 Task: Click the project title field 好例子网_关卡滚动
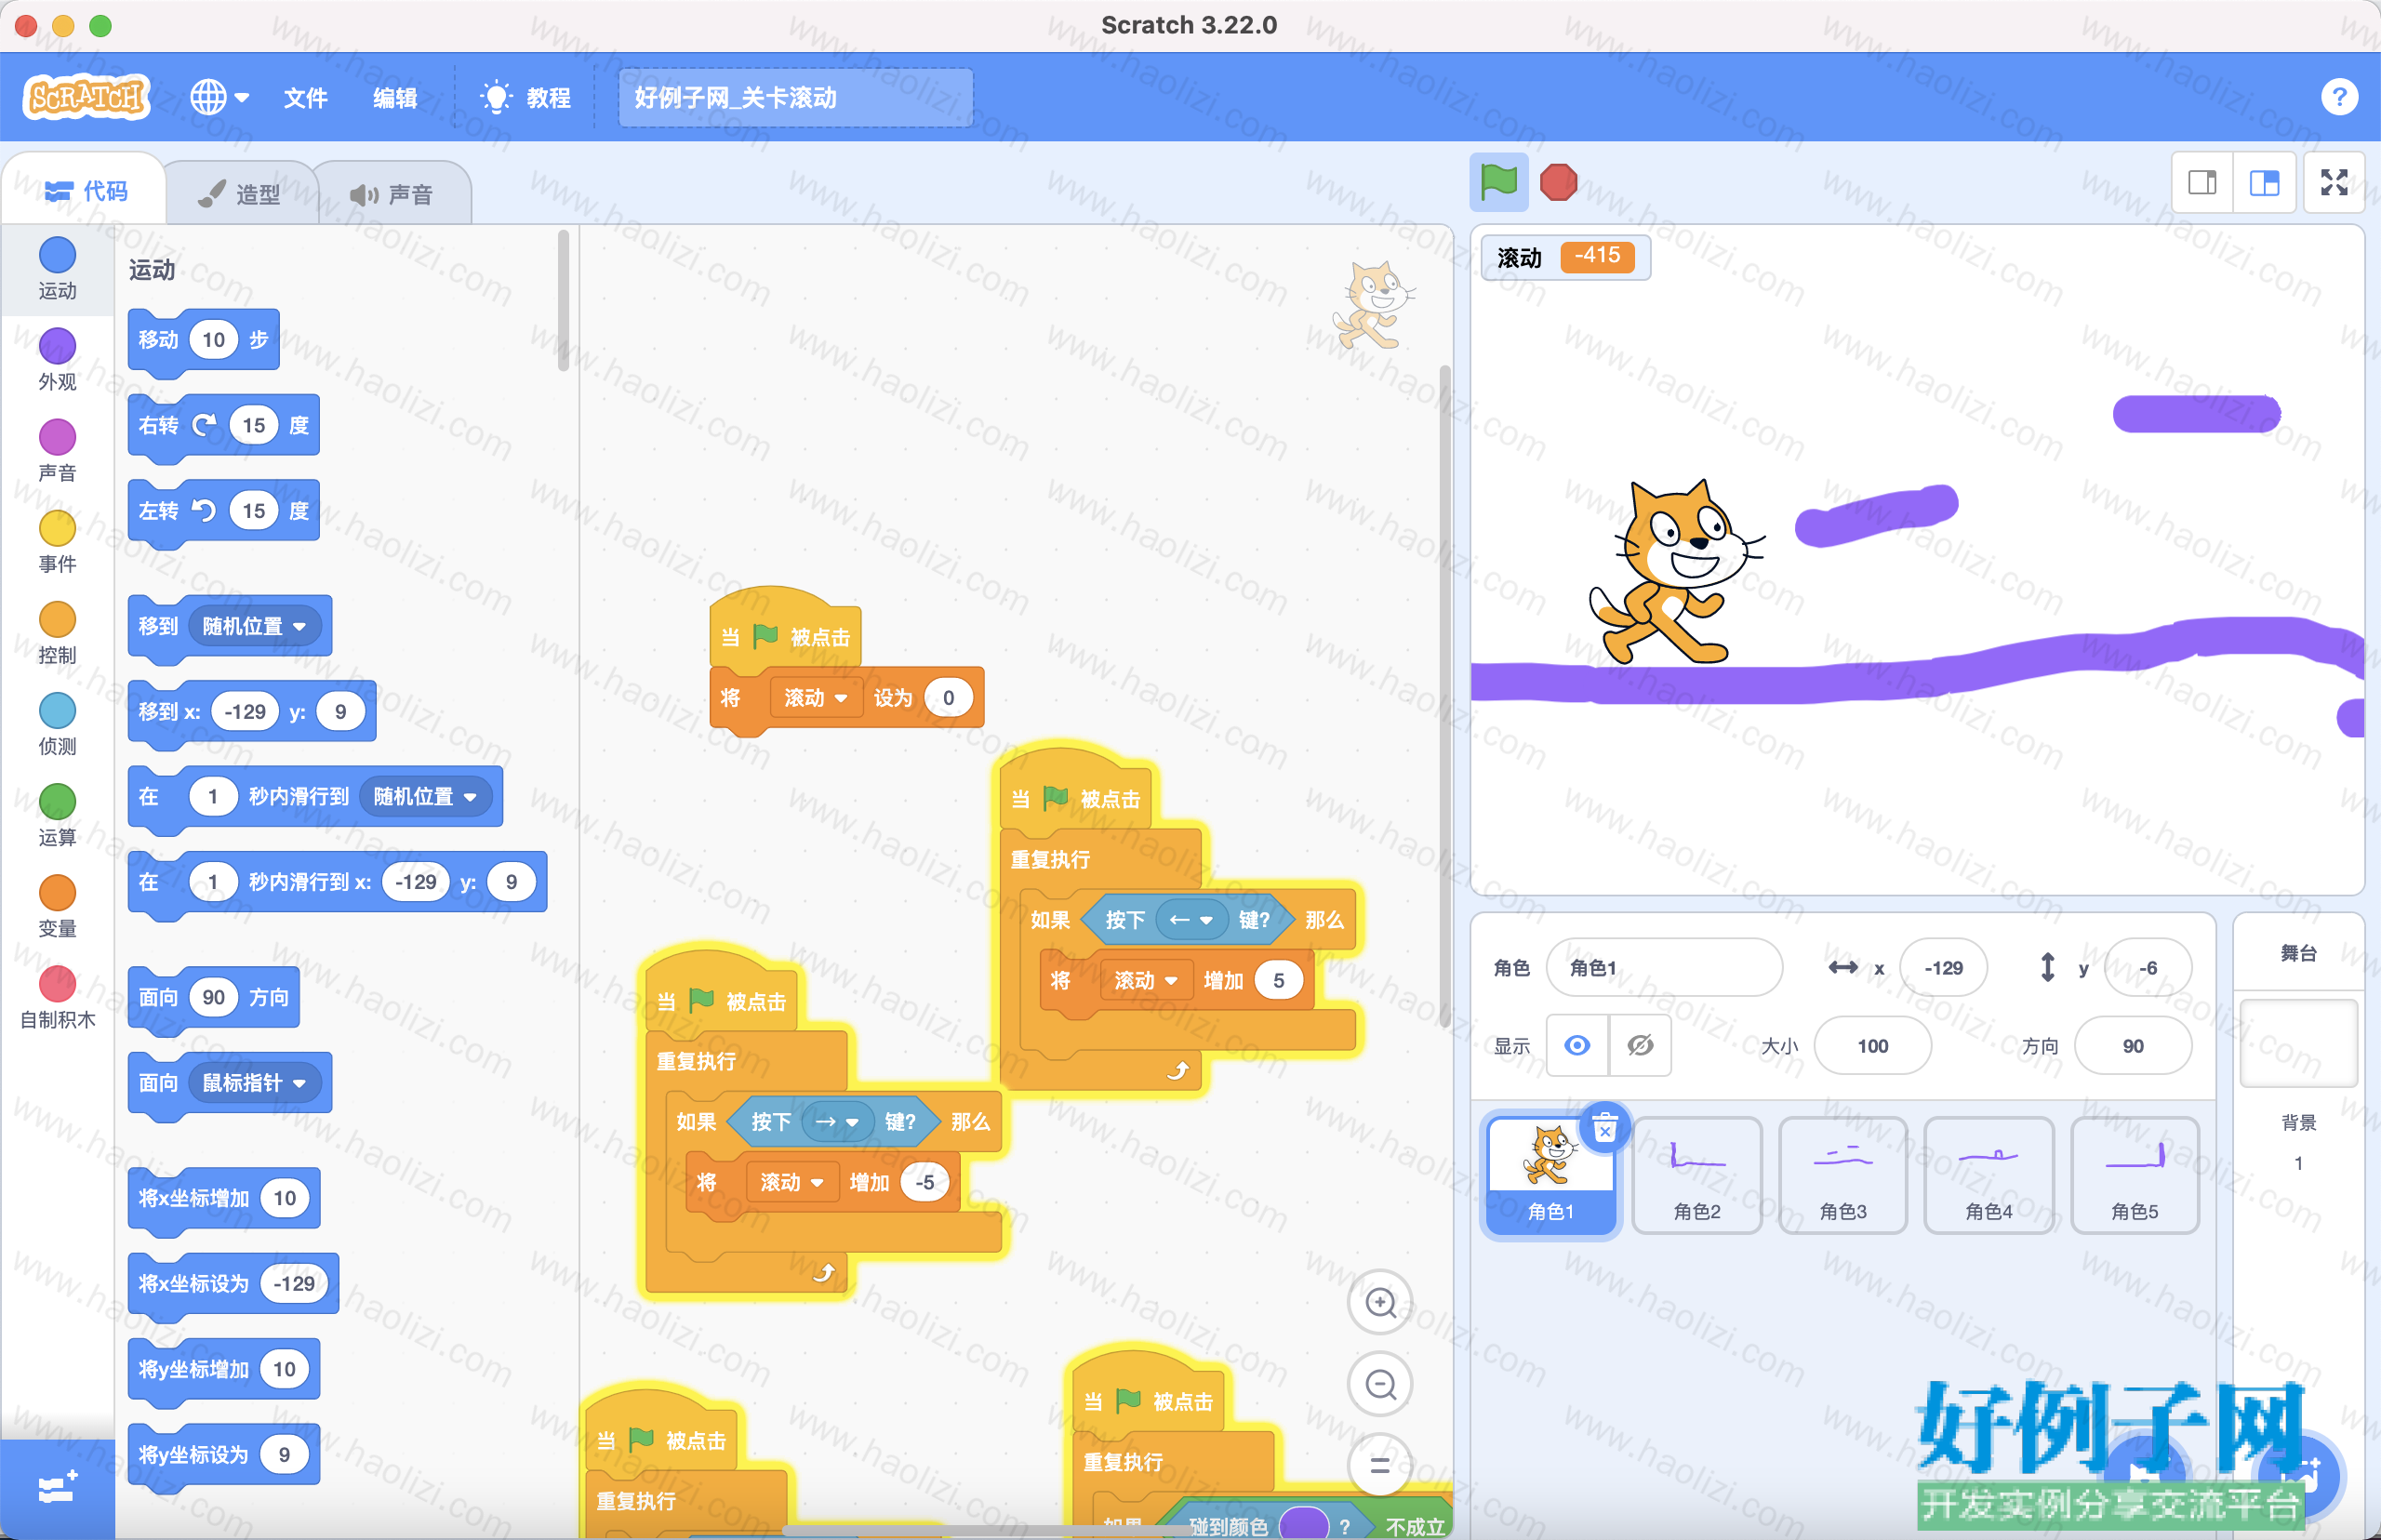click(x=795, y=97)
